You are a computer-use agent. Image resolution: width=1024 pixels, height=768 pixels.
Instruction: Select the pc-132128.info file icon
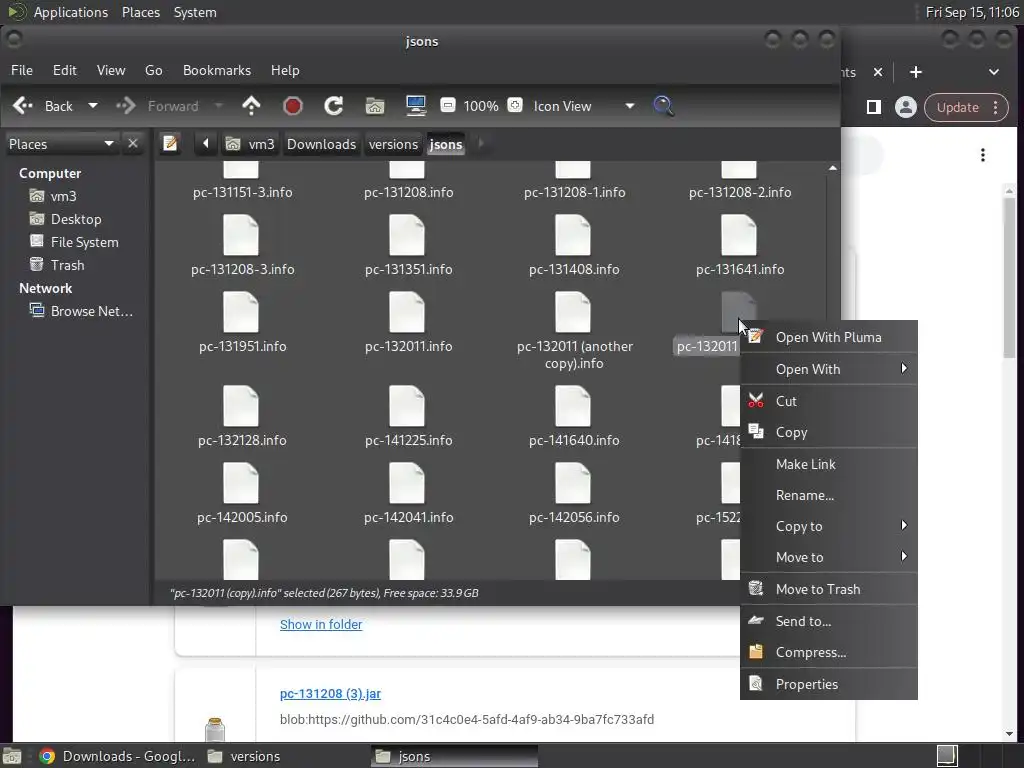(241, 406)
